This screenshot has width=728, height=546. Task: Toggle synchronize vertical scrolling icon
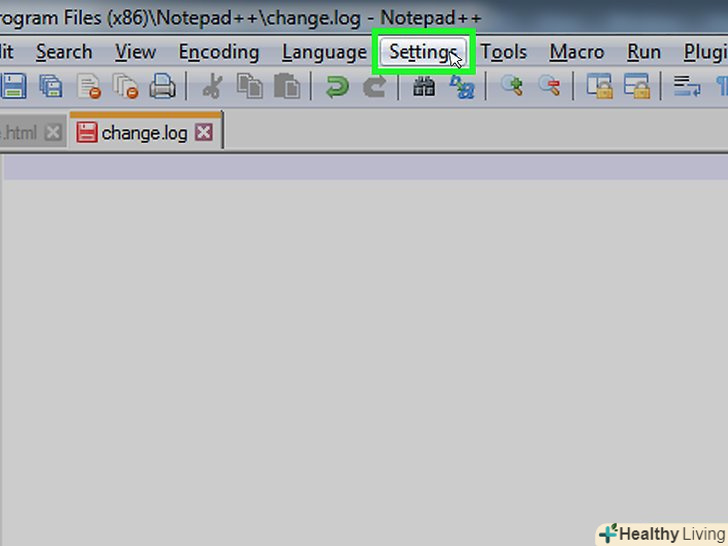point(599,86)
